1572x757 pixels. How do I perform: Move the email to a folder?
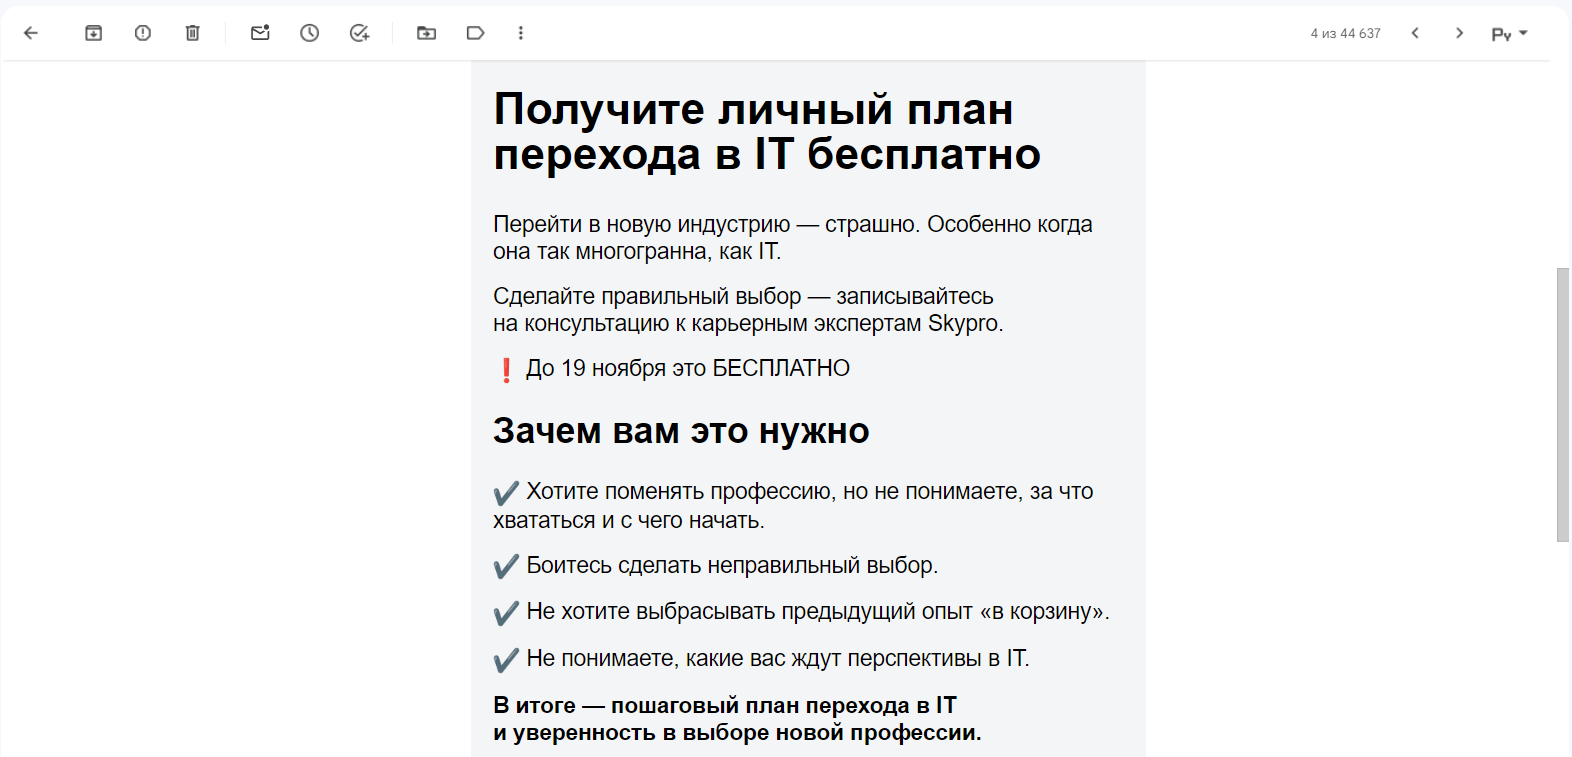pyautogui.click(x=427, y=33)
